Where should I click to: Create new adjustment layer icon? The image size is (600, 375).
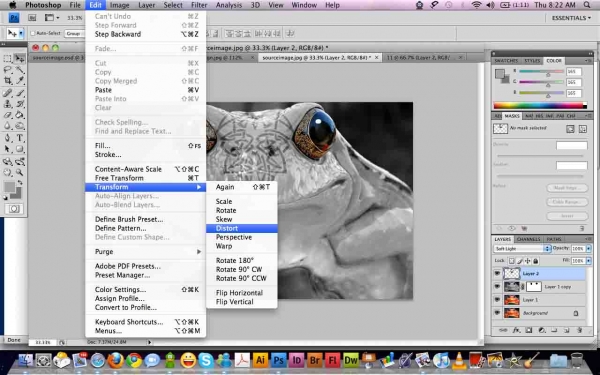click(542, 330)
